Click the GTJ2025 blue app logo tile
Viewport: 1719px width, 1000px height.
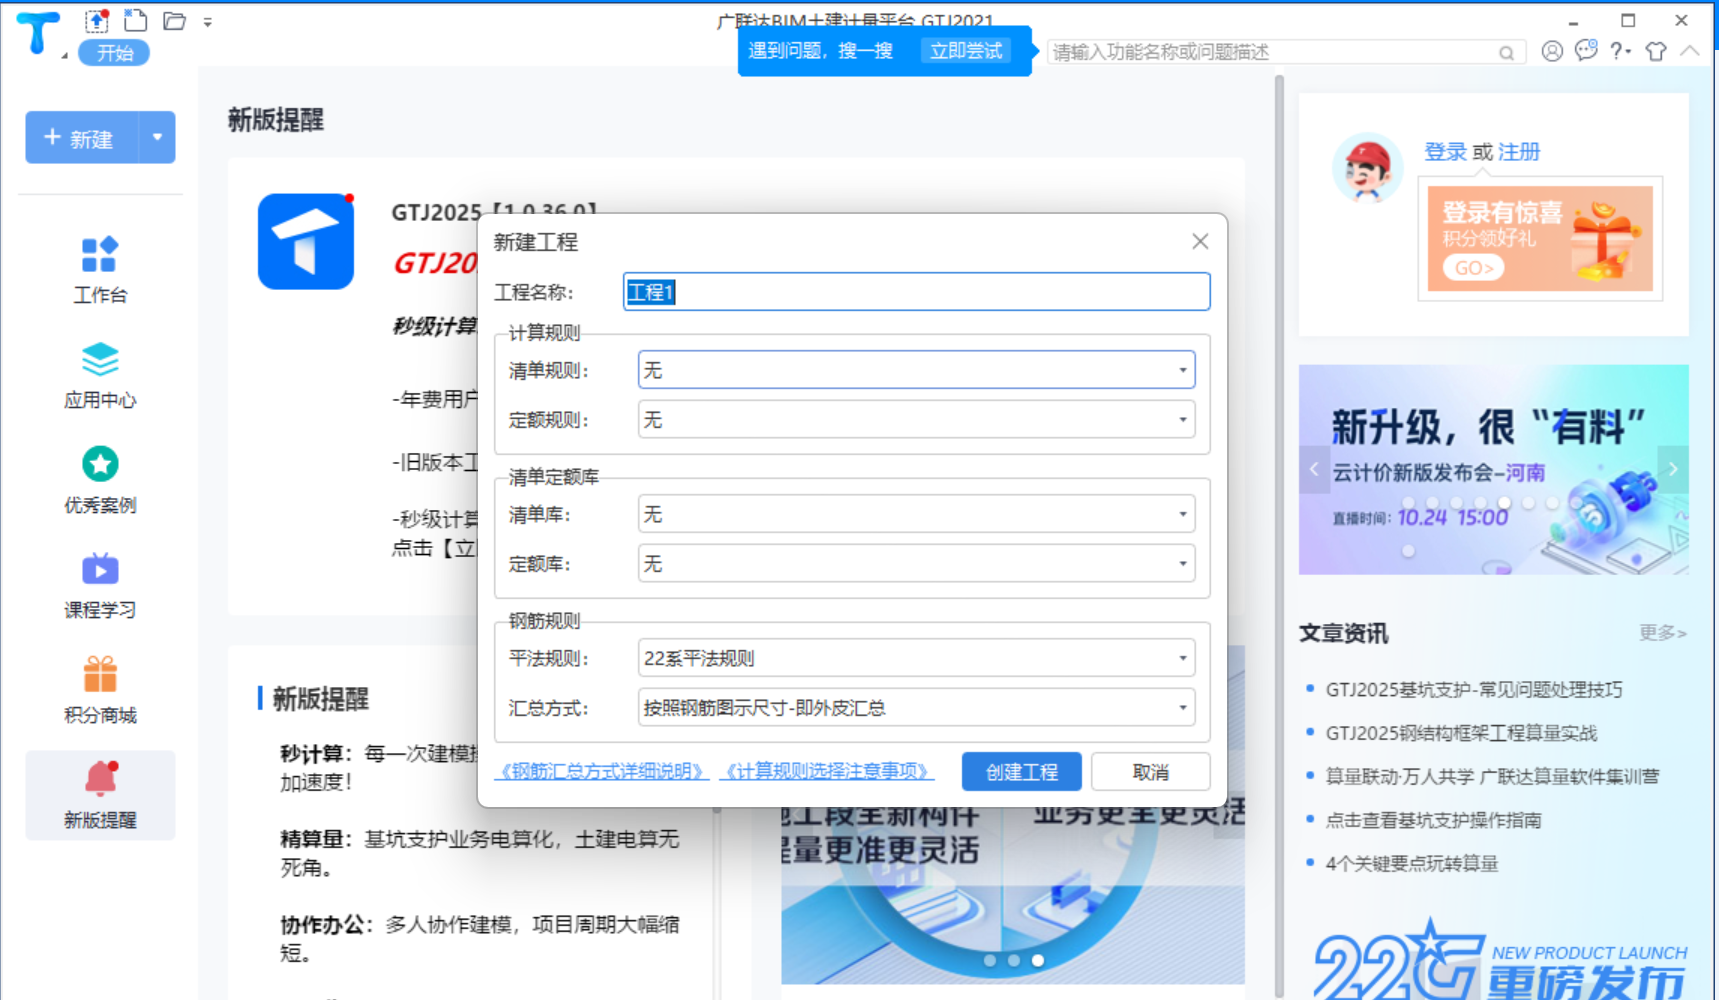pos(306,241)
